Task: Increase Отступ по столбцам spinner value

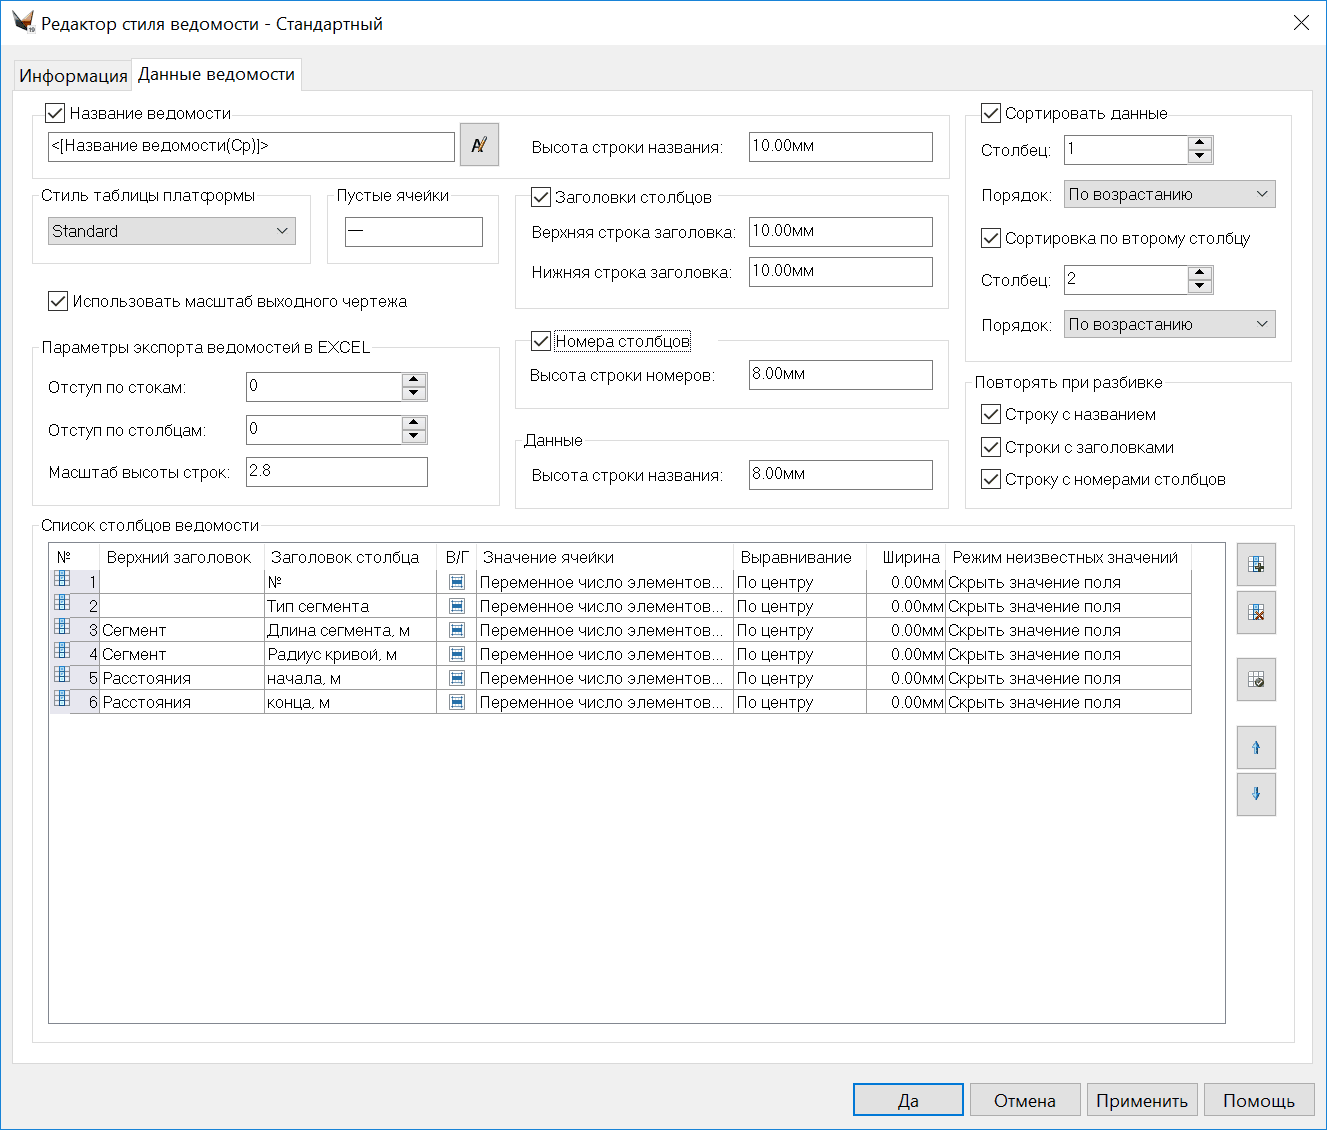Action: [x=414, y=423]
